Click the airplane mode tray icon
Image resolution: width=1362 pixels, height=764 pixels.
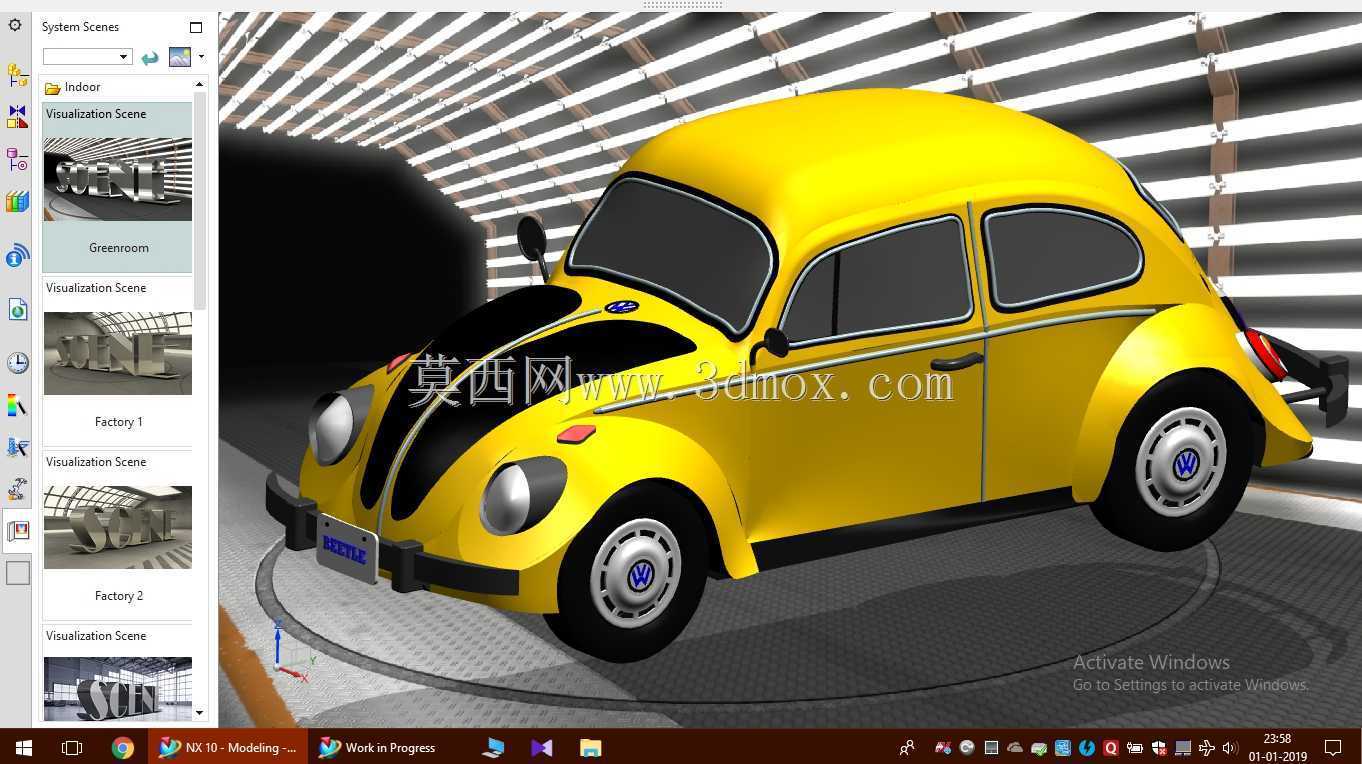tap(1207, 747)
